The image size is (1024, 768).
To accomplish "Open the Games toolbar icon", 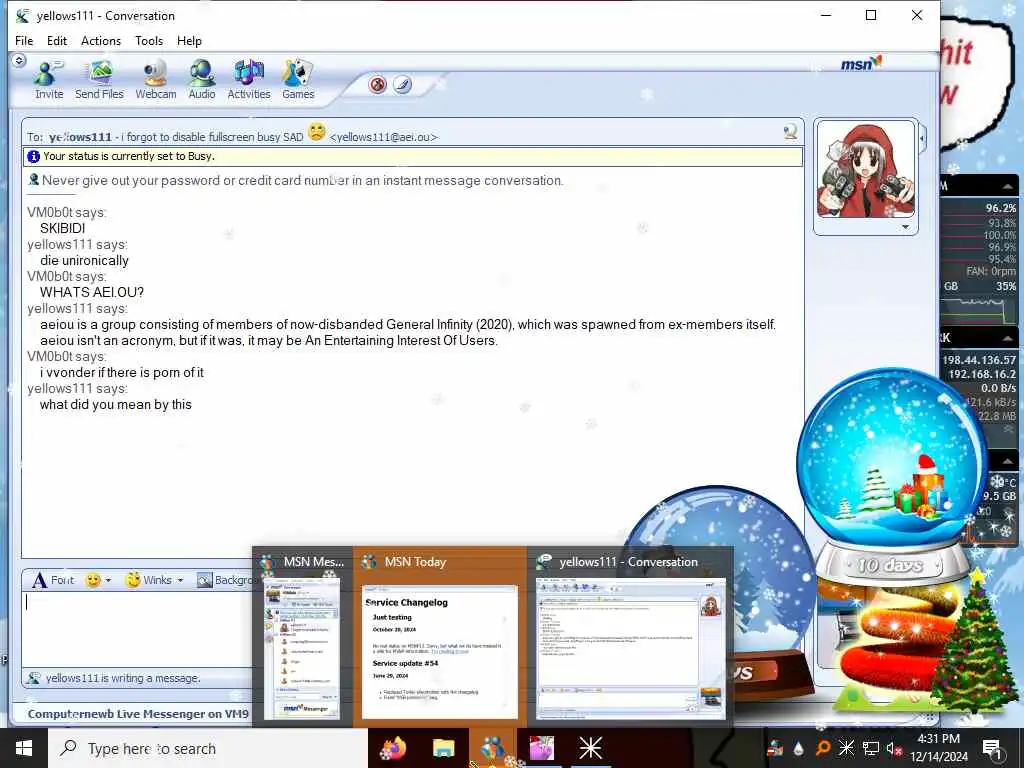I will pyautogui.click(x=298, y=80).
